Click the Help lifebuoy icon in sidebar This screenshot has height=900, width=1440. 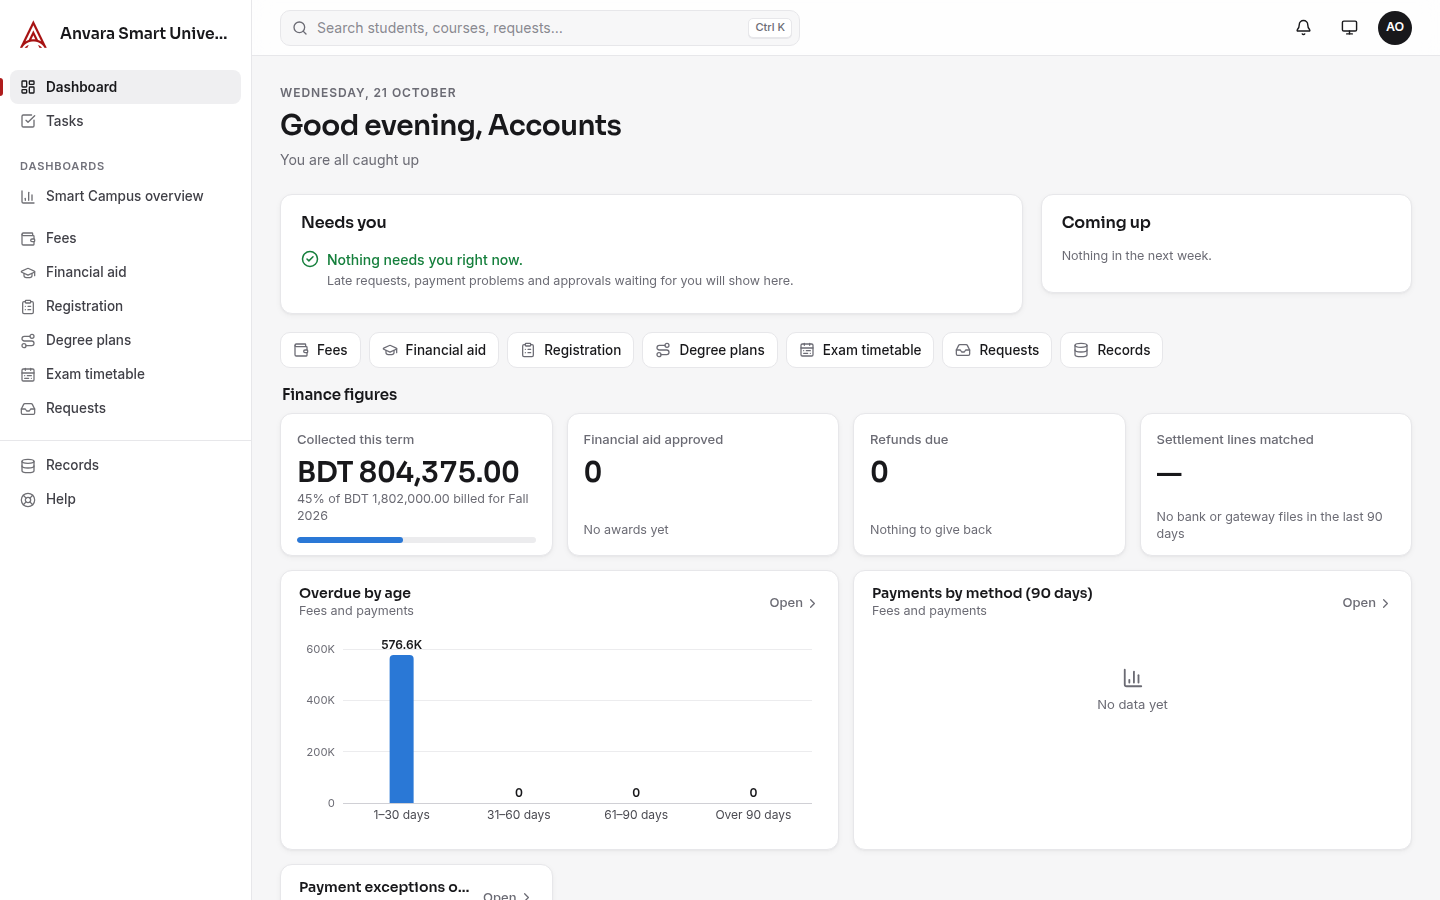(x=28, y=499)
